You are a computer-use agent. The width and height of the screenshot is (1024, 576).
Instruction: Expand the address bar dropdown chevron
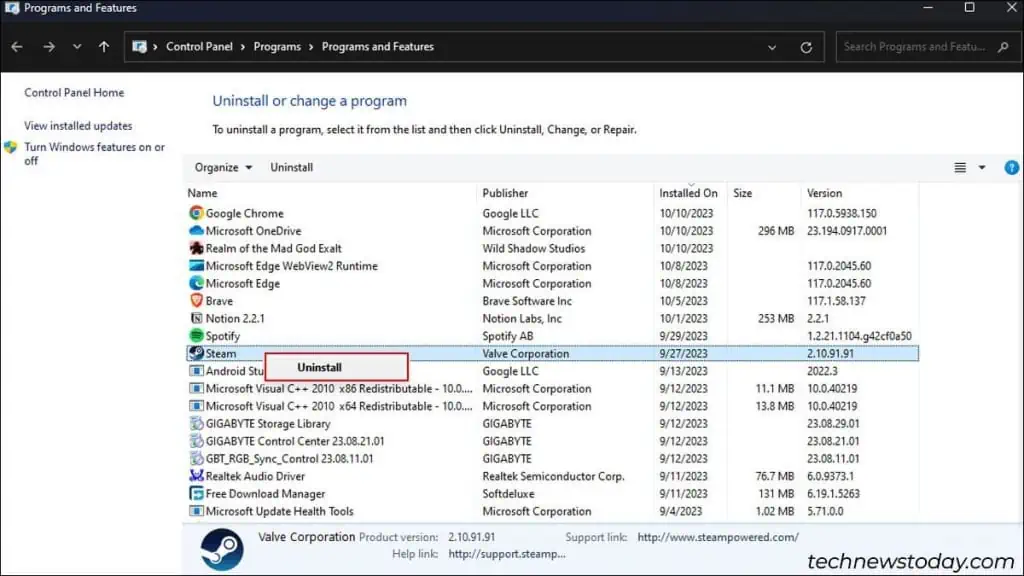(771, 46)
